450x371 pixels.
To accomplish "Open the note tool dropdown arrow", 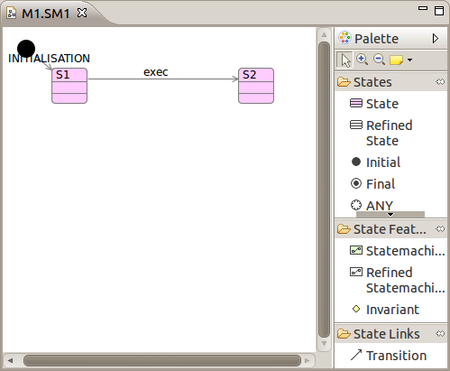I will 410,60.
